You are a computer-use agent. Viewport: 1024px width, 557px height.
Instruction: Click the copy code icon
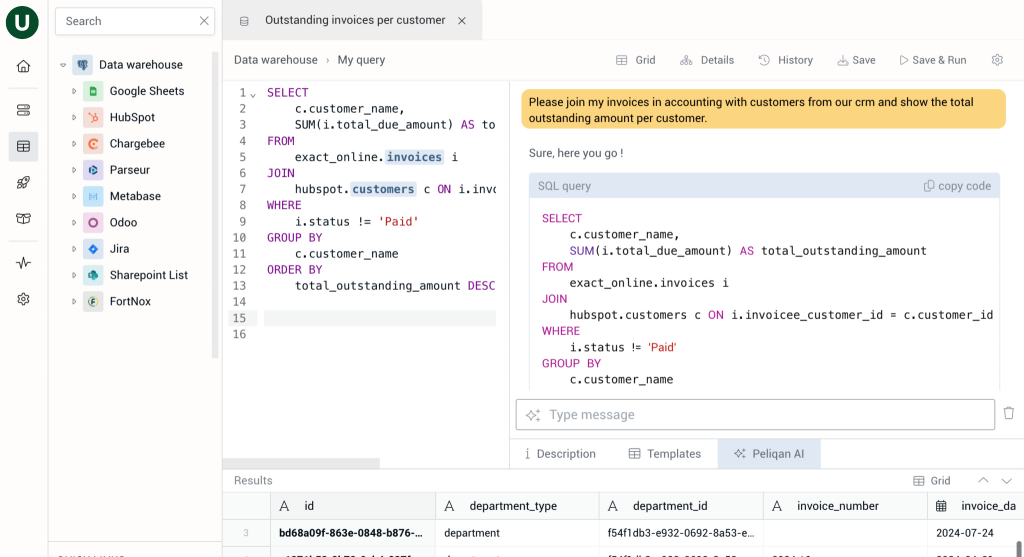pos(929,186)
